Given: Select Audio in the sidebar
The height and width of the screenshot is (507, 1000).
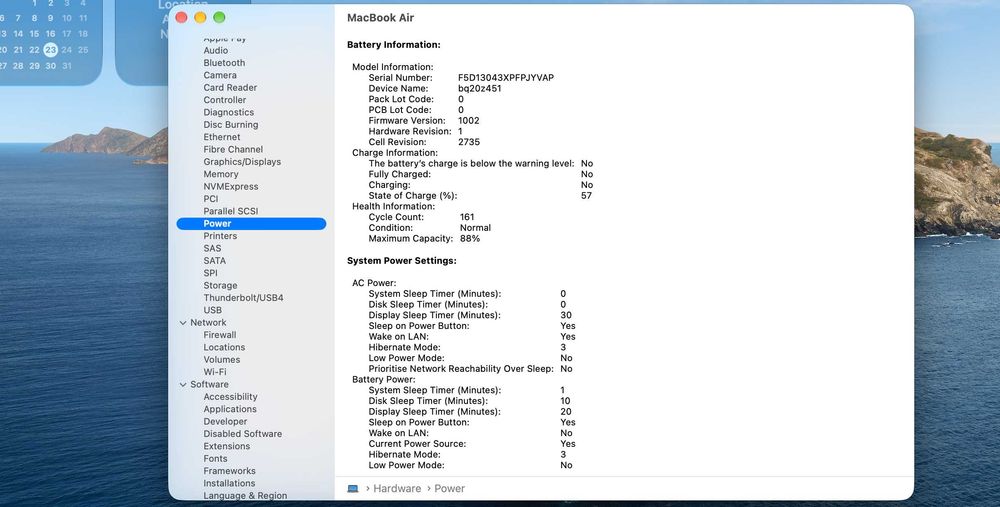Looking at the screenshot, I should coord(216,50).
